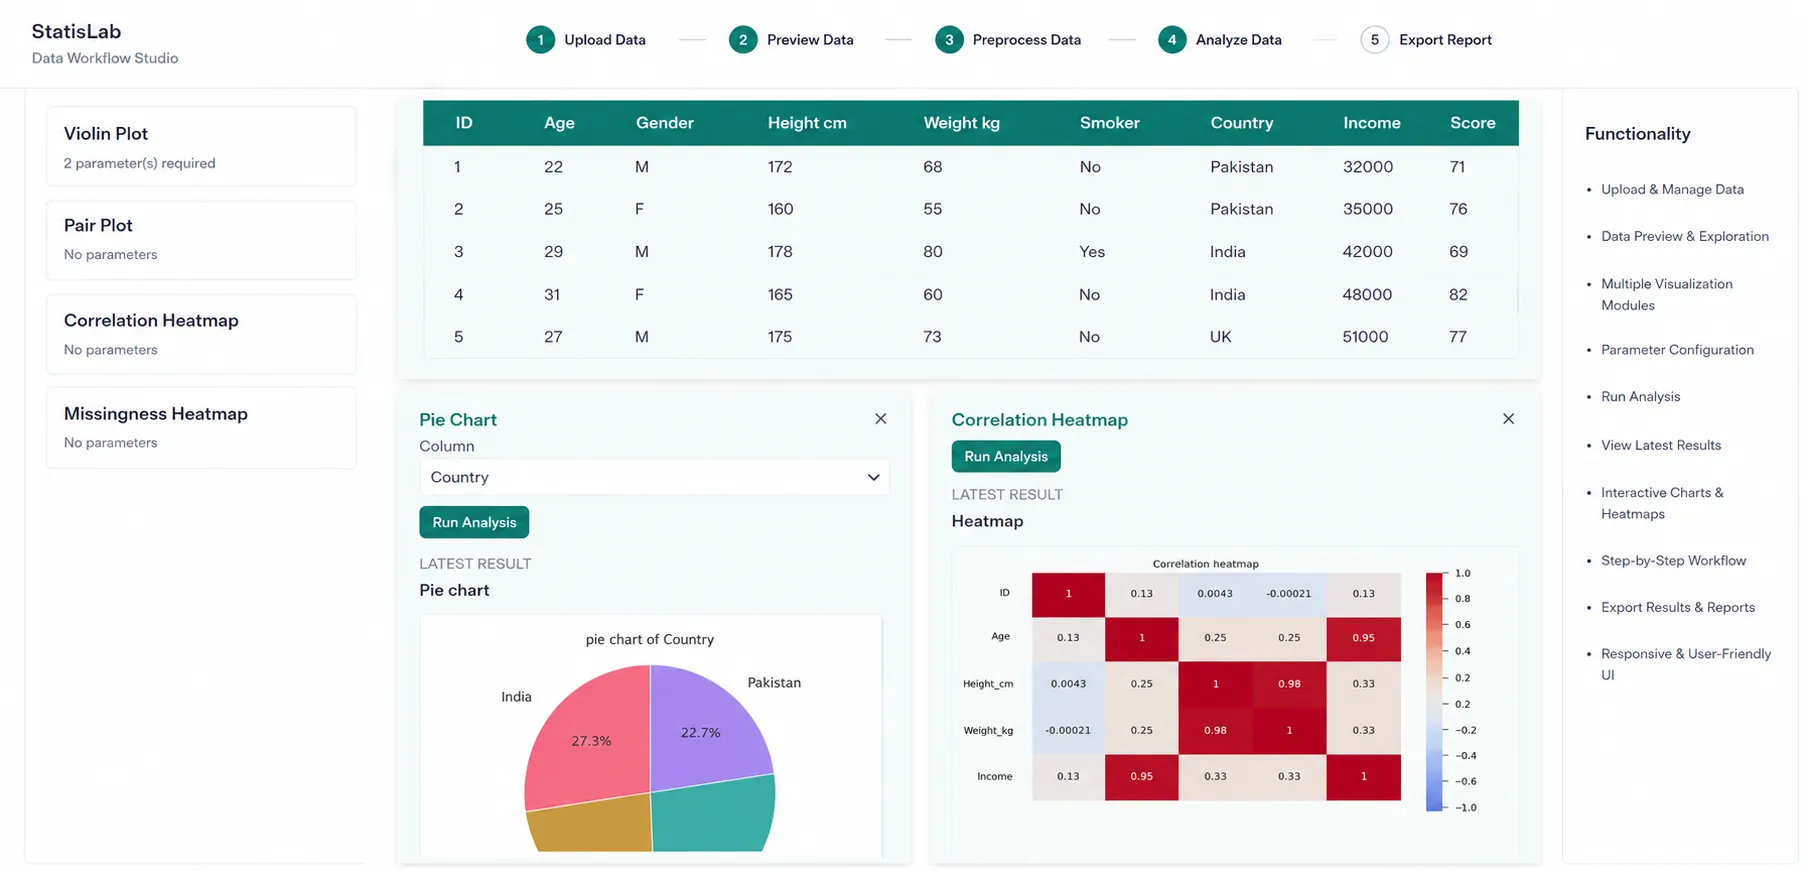
Task: Click step 1 Upload Data circle
Action: 540,40
